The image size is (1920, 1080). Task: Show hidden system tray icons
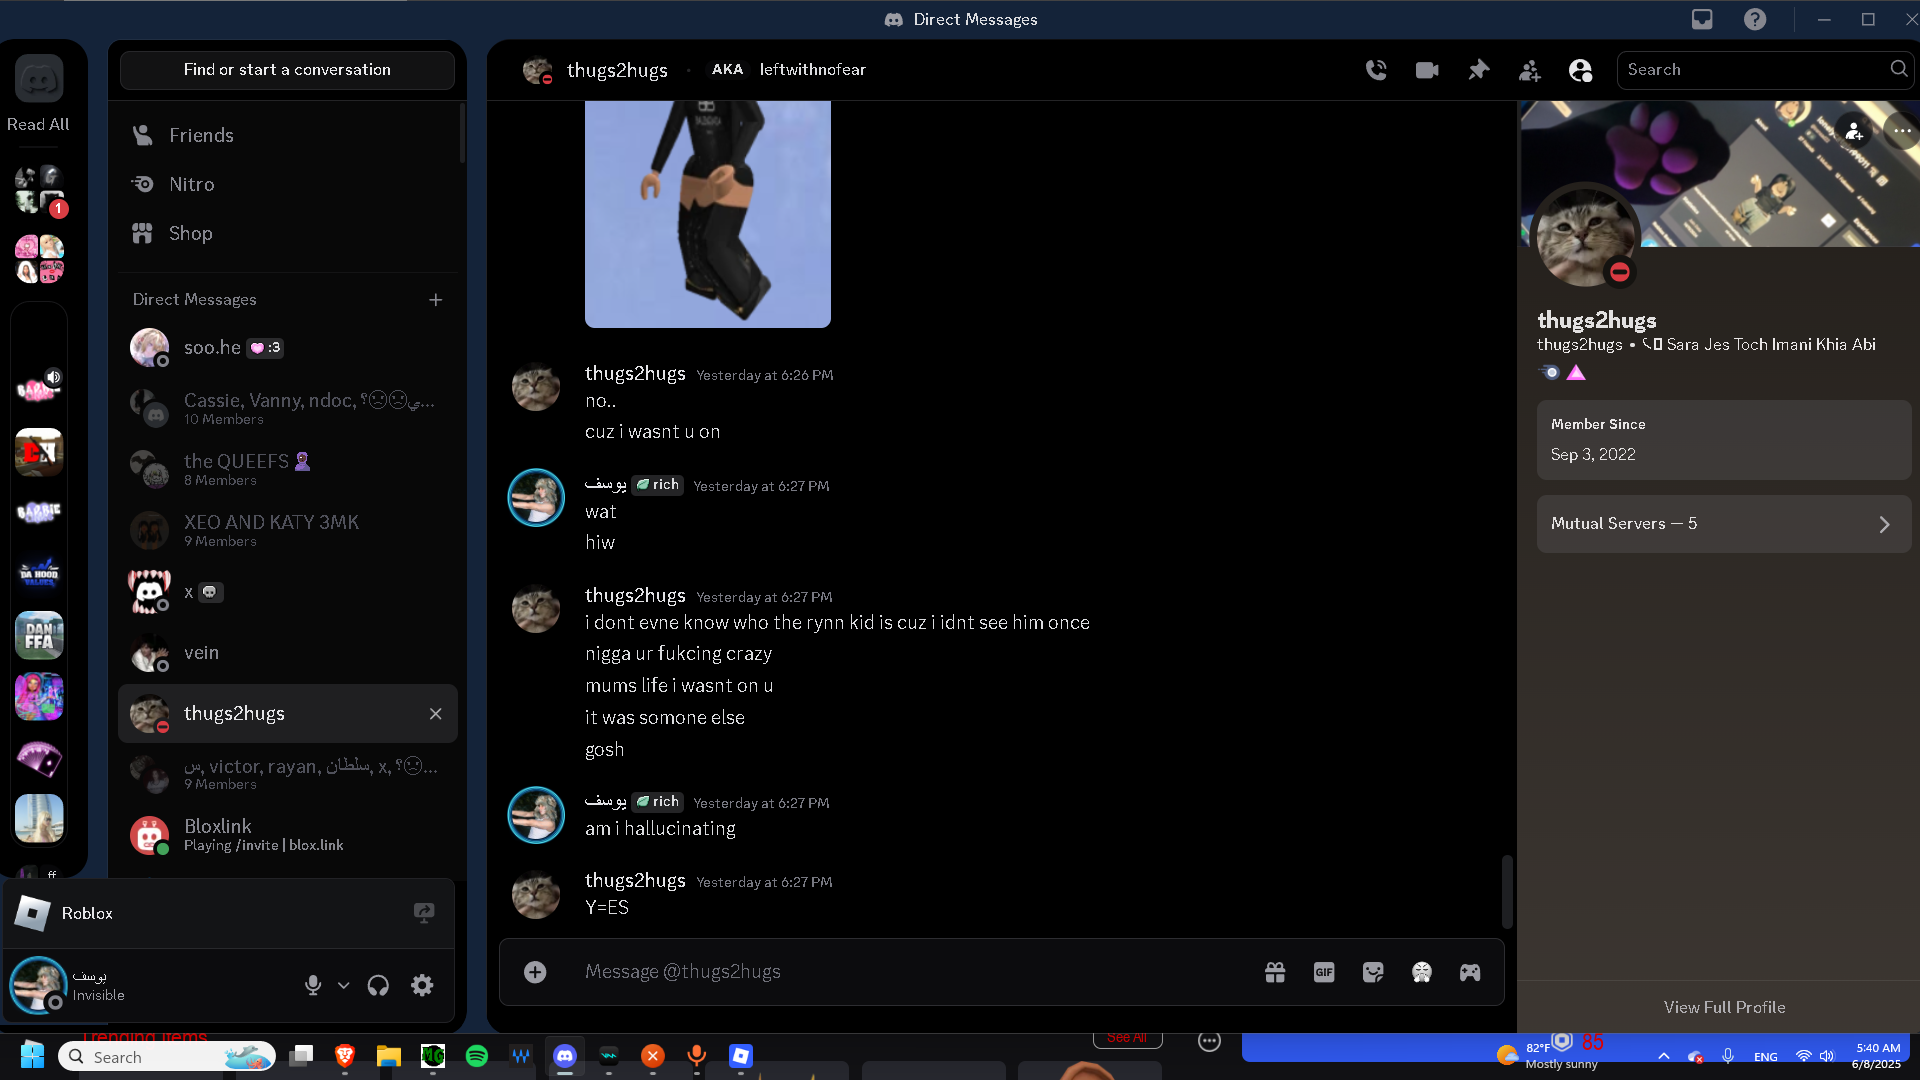click(1663, 1056)
